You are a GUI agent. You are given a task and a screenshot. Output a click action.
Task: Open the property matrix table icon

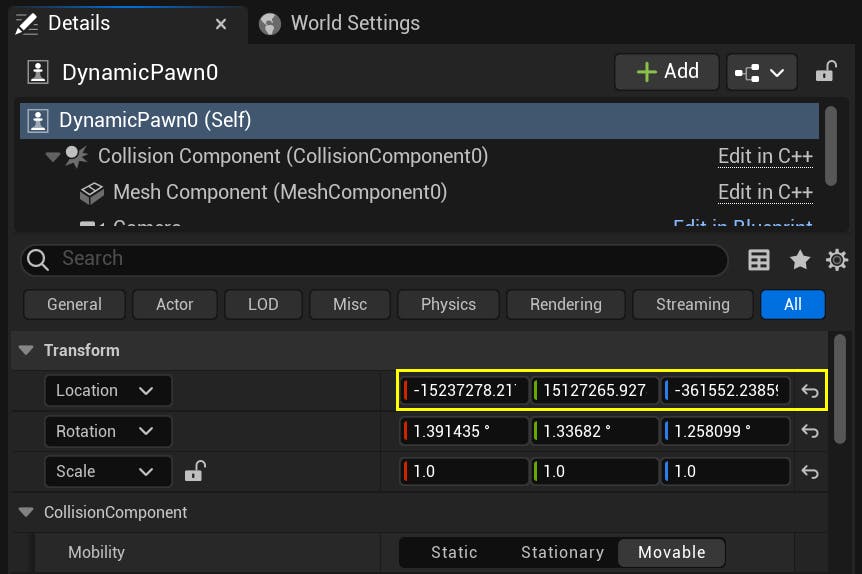coord(759,260)
